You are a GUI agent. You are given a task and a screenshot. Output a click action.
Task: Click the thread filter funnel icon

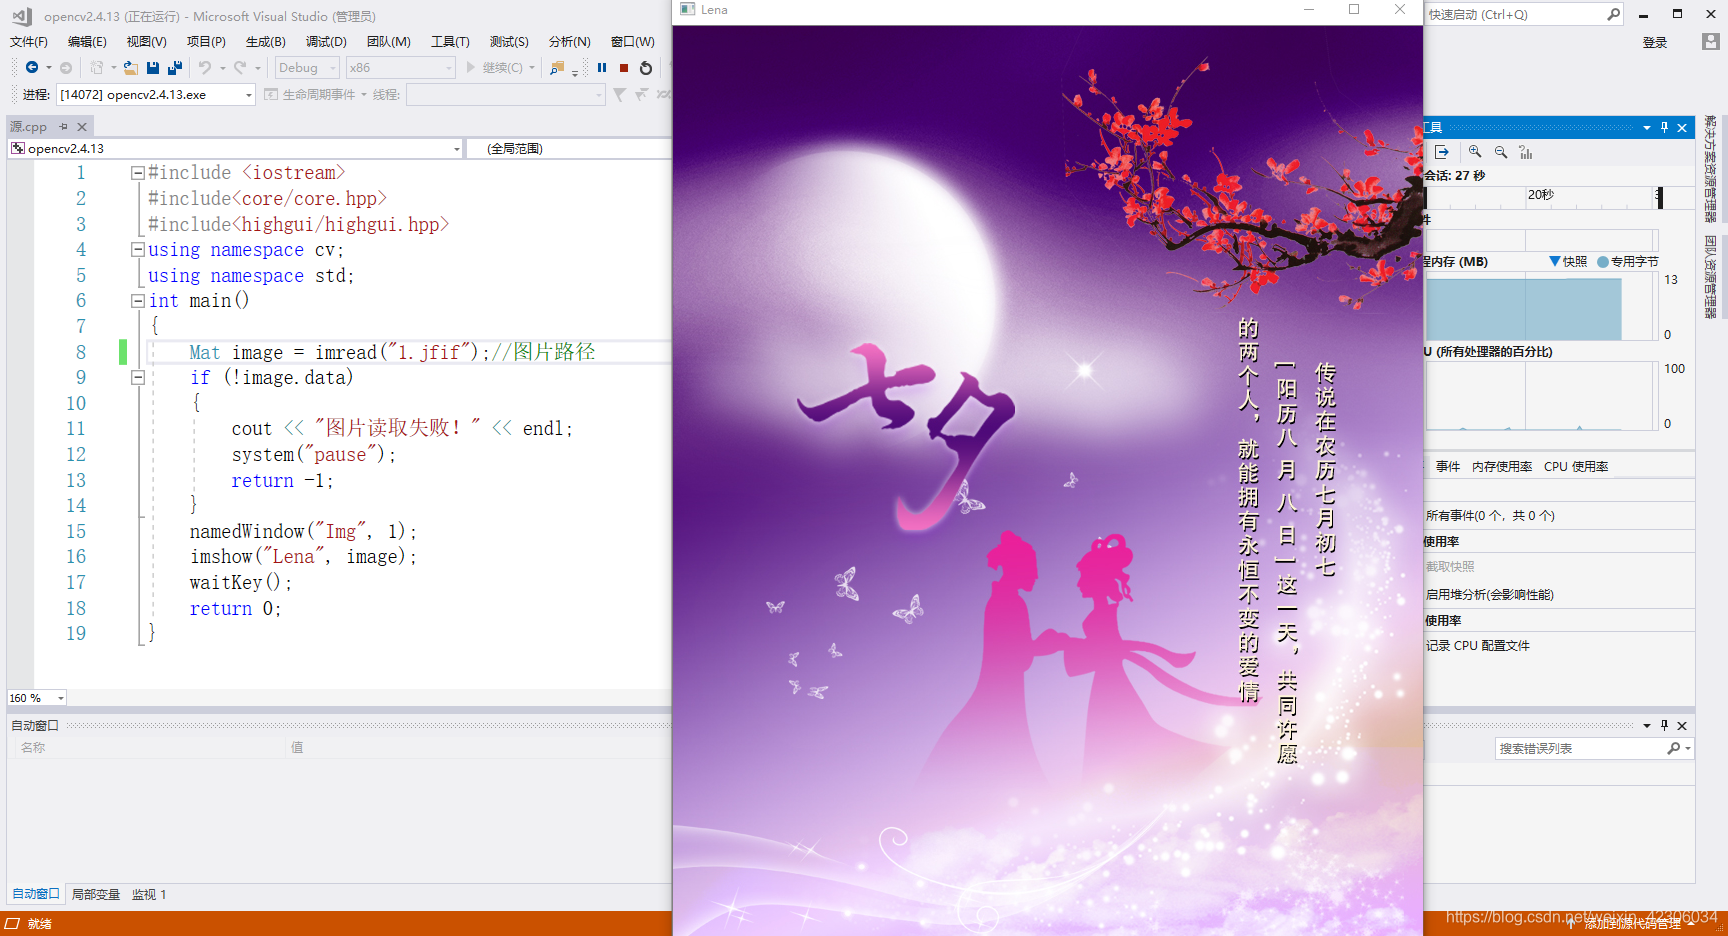pyautogui.click(x=620, y=94)
